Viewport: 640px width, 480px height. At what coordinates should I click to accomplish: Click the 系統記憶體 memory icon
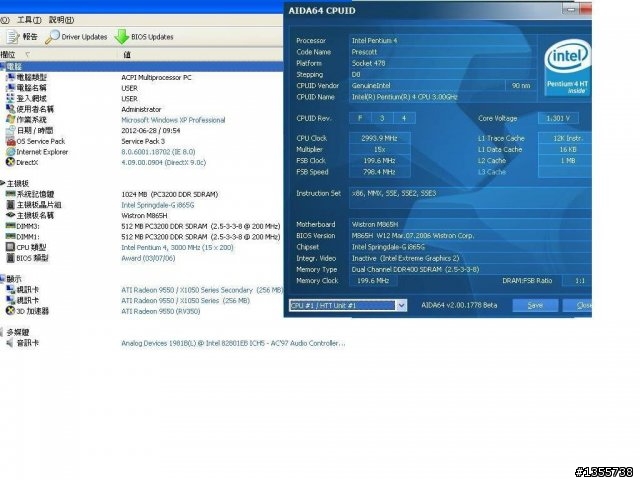(x=11, y=194)
